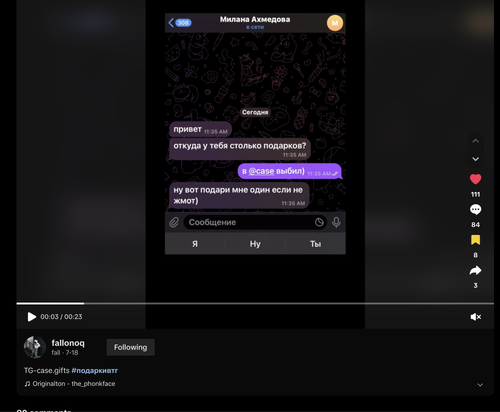500x412 pixels.
Task: Open the Милана Ахмедова chat title
Action: tap(255, 19)
